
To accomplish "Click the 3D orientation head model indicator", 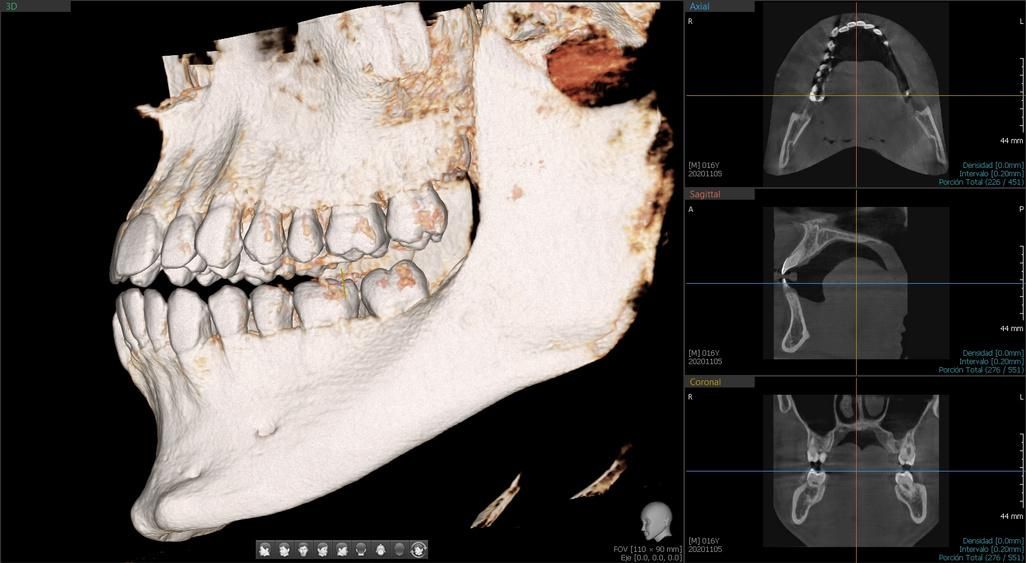I will (x=657, y=522).
